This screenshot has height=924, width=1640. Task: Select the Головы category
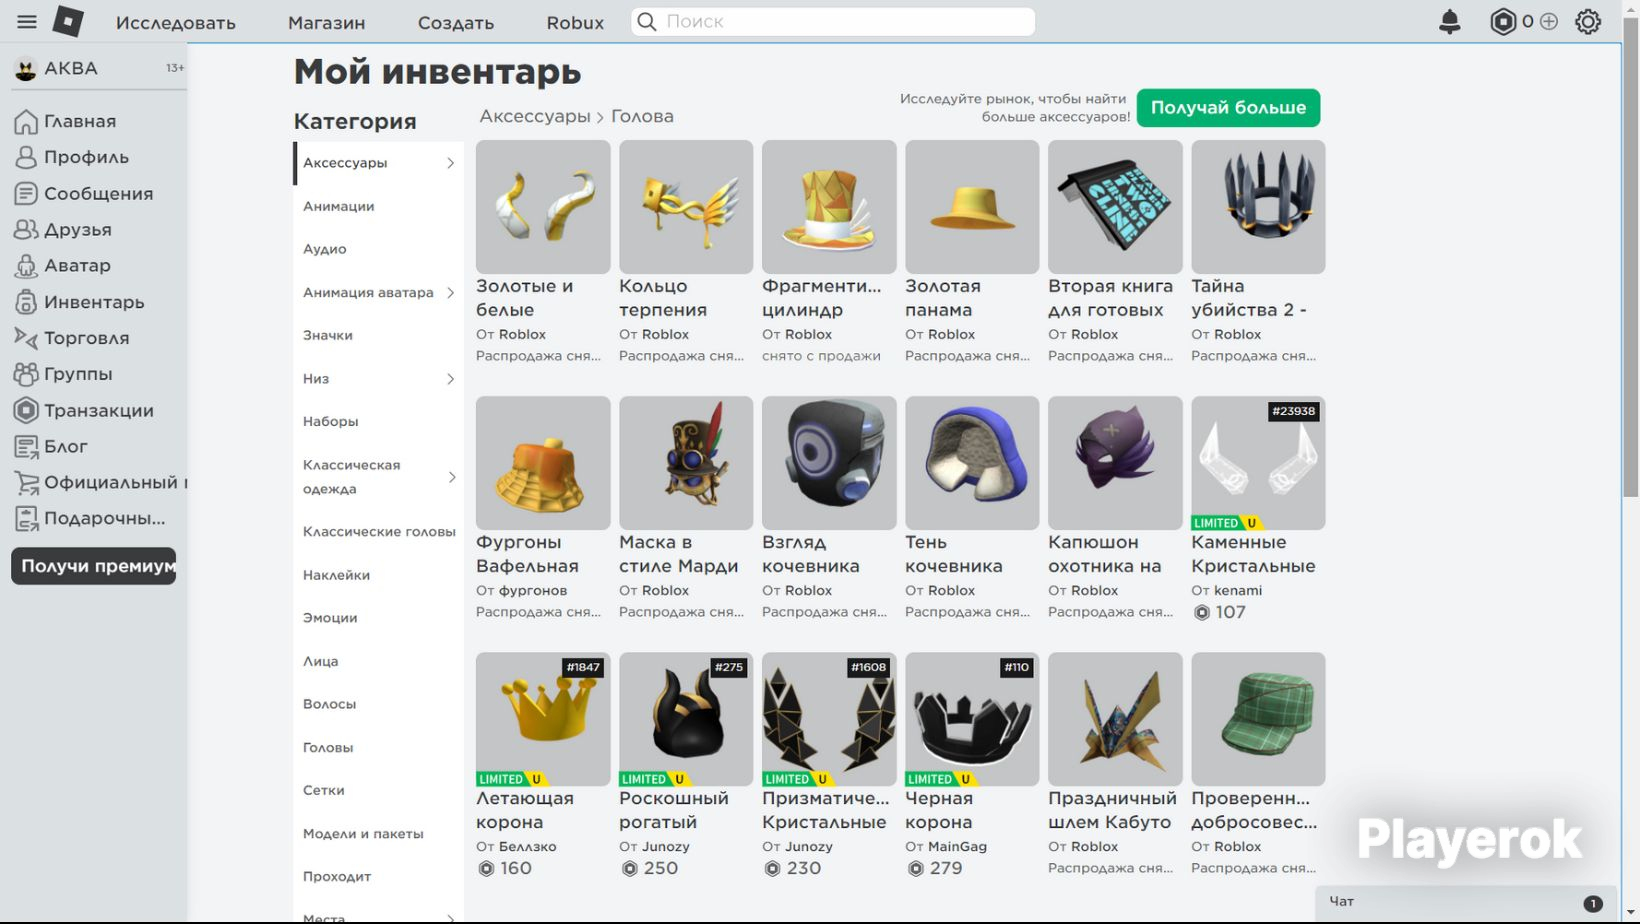(328, 747)
